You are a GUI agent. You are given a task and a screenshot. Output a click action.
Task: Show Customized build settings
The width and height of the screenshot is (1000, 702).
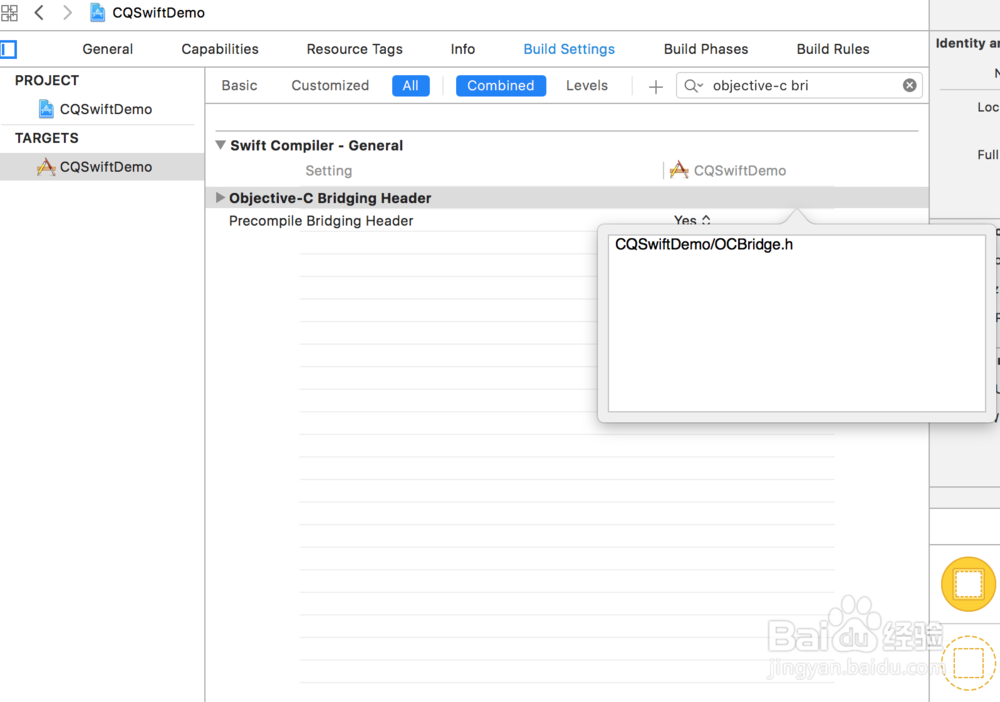[x=330, y=85]
